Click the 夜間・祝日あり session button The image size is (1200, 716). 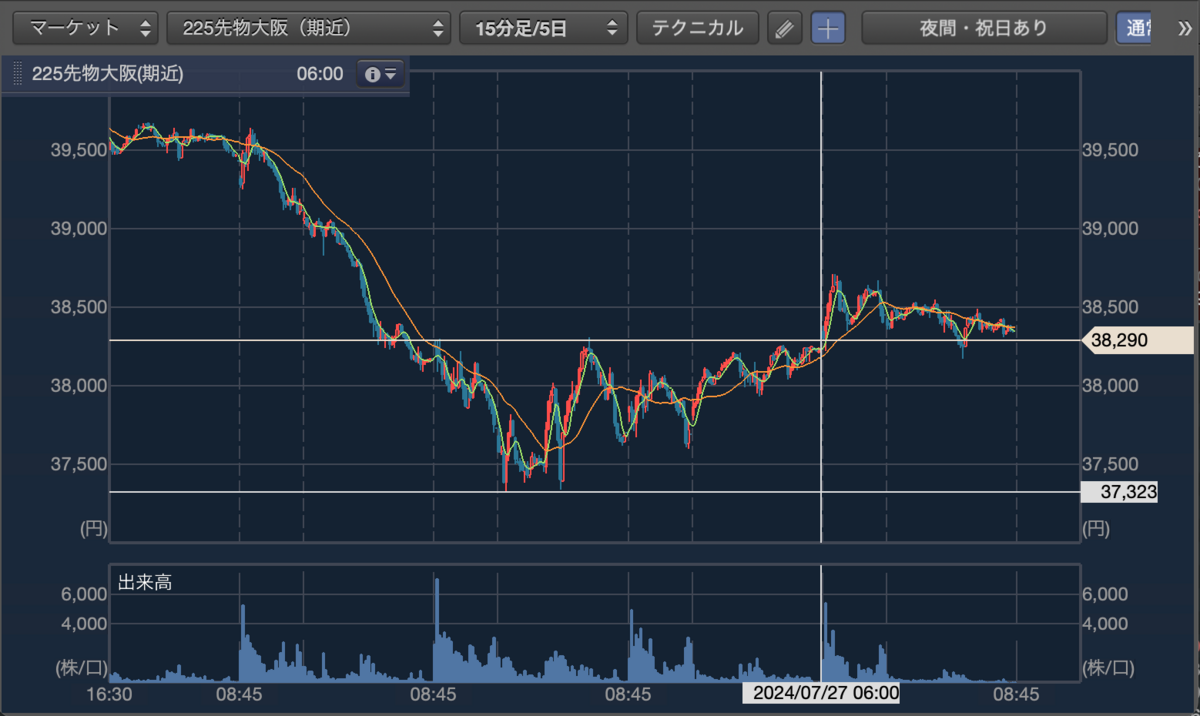pyautogui.click(x=984, y=28)
